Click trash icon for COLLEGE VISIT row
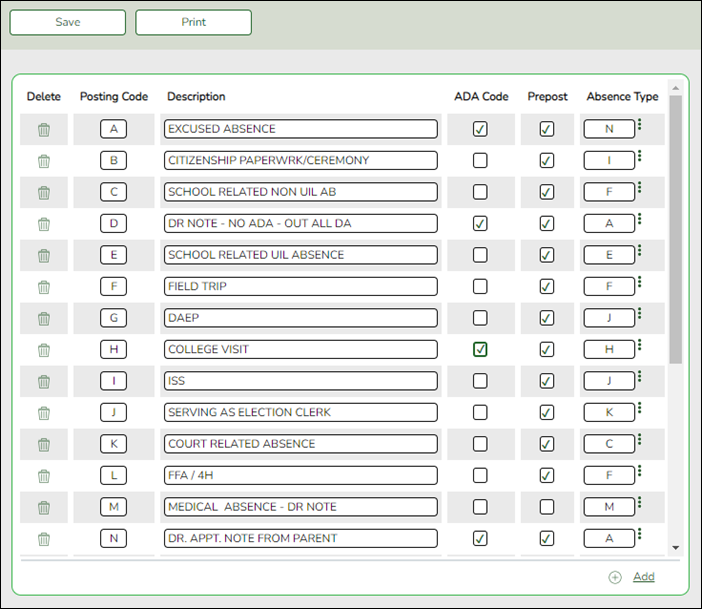The width and height of the screenshot is (702, 609). (44, 350)
